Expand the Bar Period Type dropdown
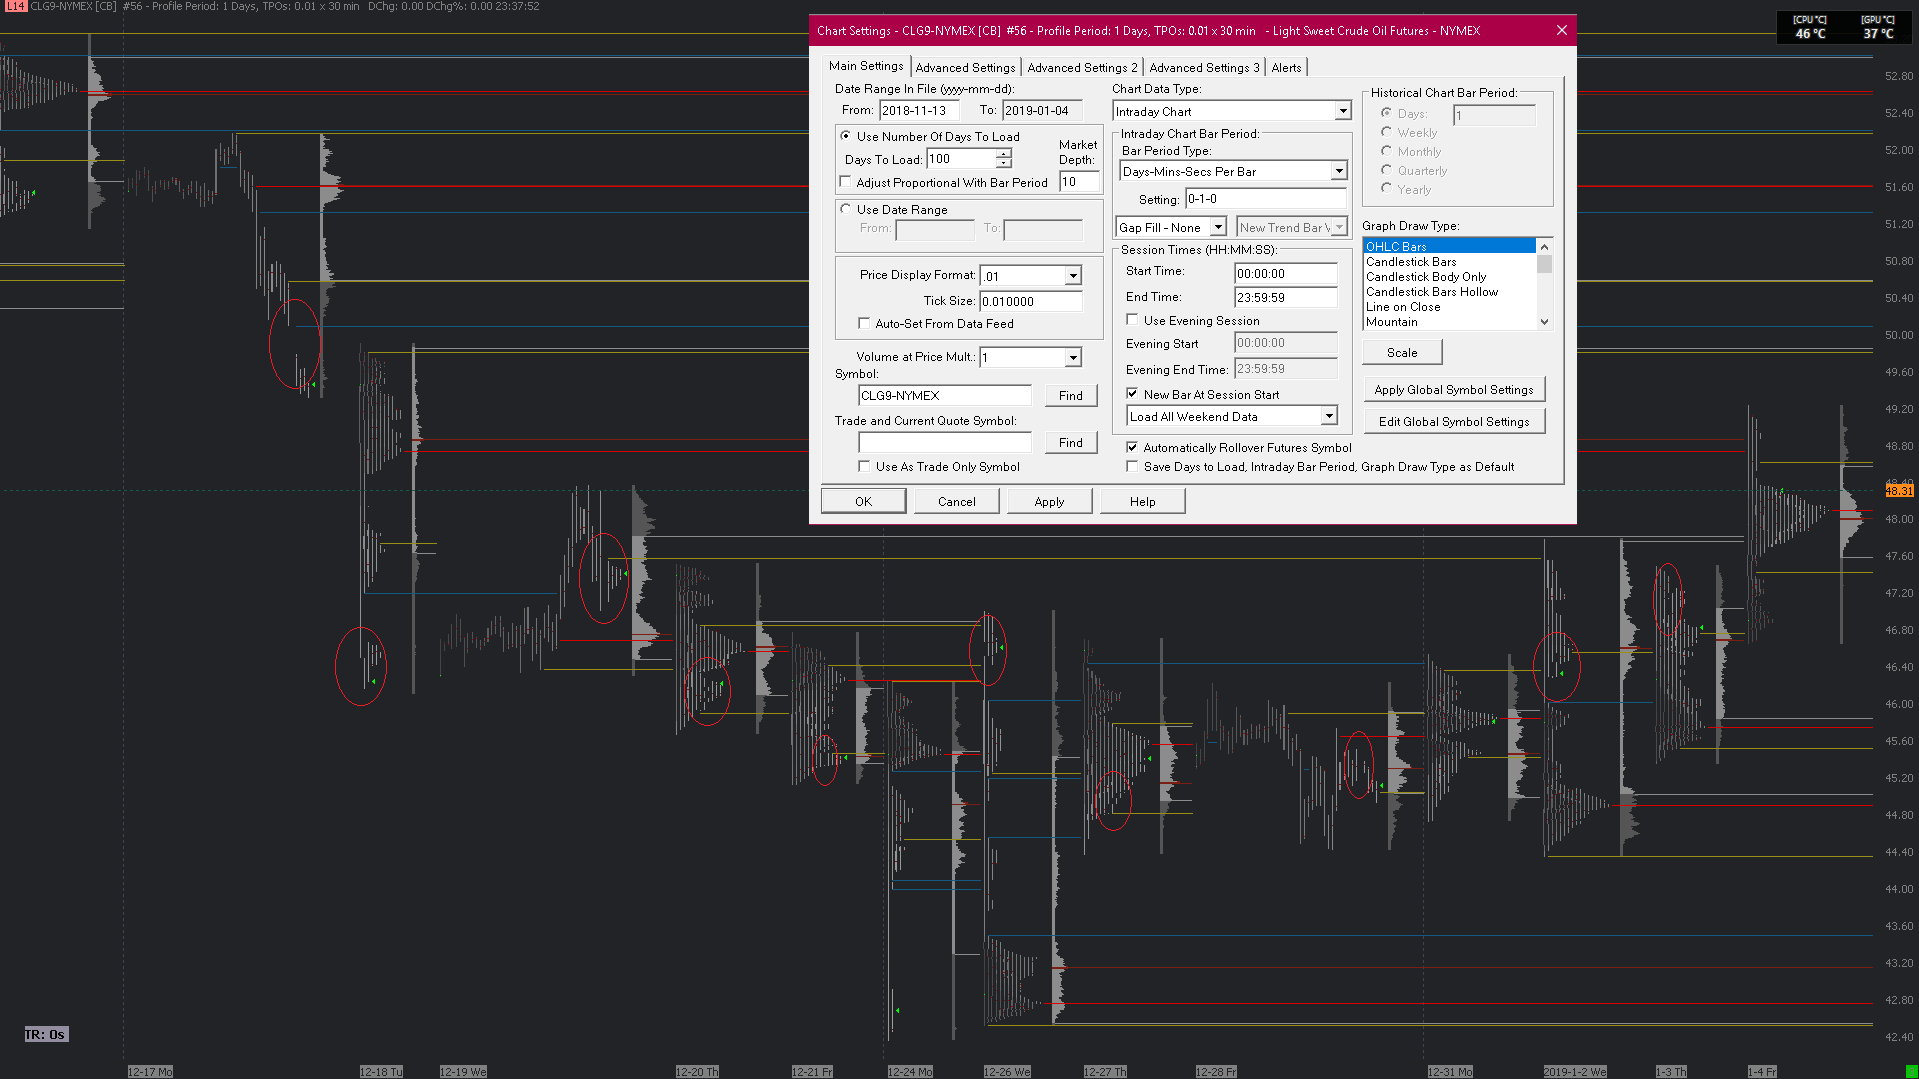This screenshot has width=1919, height=1079. tap(1338, 171)
